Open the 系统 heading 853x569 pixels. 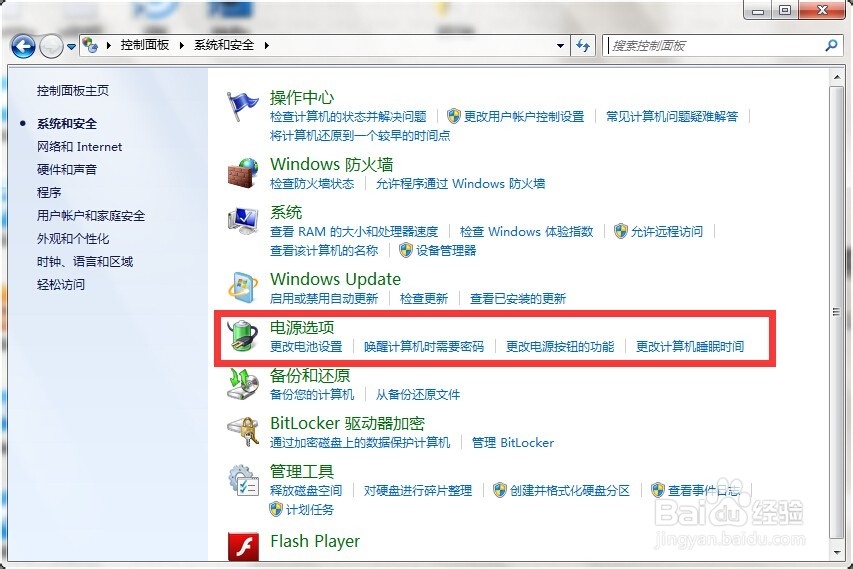pyautogui.click(x=286, y=212)
